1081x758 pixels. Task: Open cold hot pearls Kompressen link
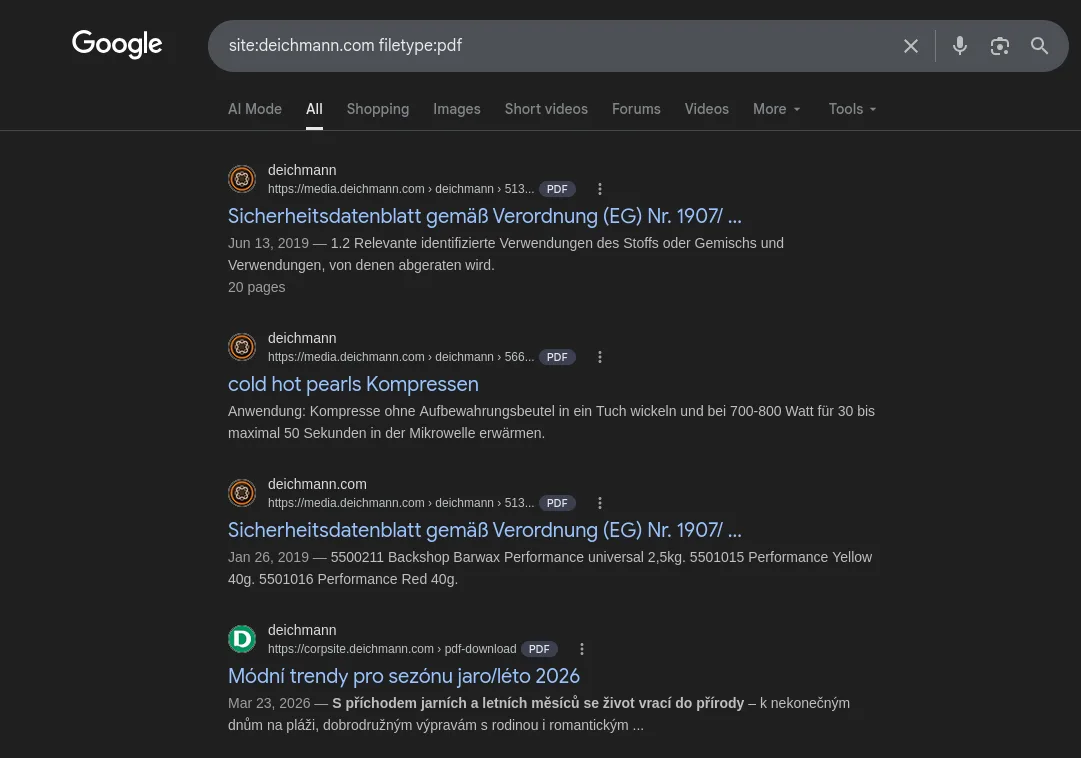coord(353,384)
